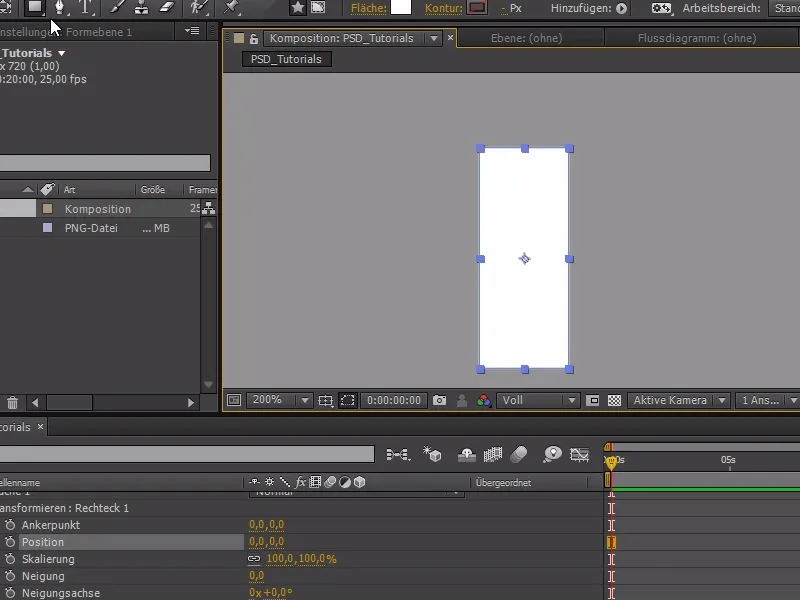800x600 pixels.
Task: Enable frame blending for the composition
Action: point(492,454)
